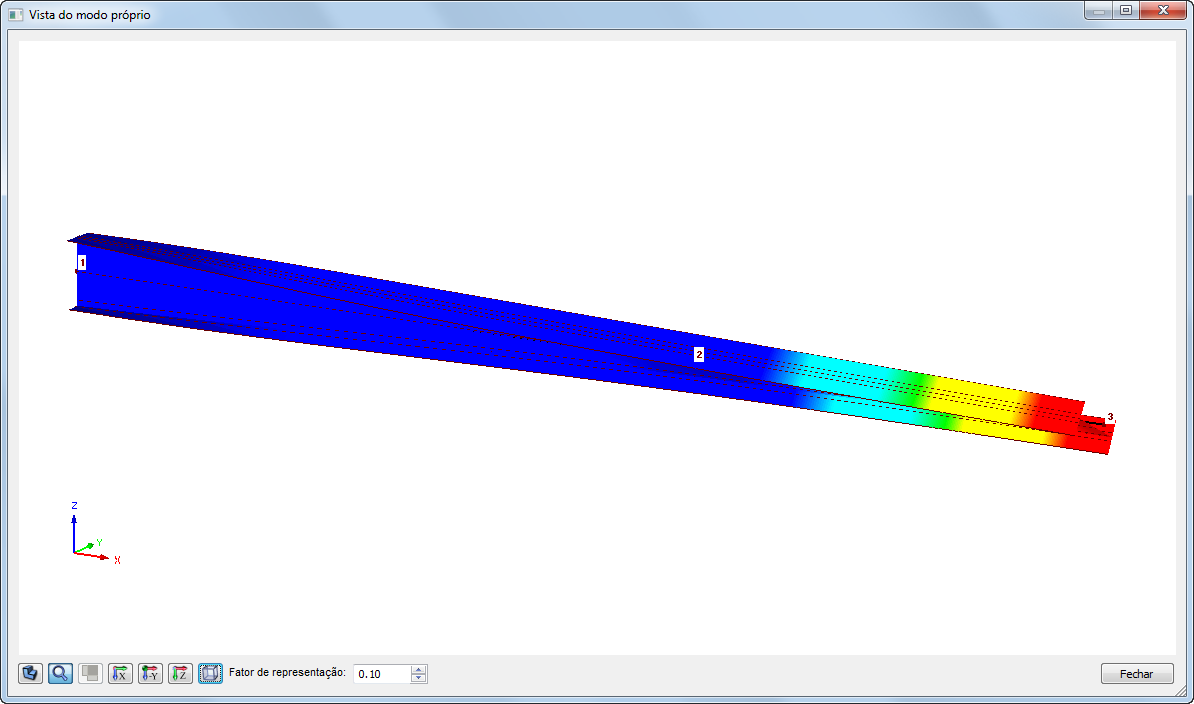Set view along -Y axis
This screenshot has width=1194, height=704.
(x=150, y=674)
